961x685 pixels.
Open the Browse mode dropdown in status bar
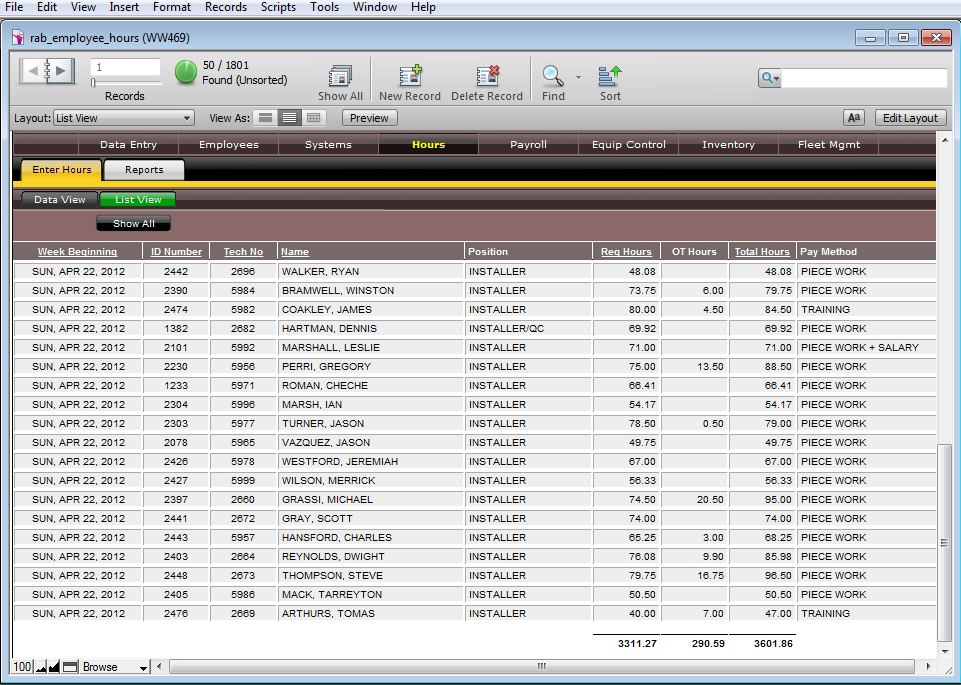click(x=115, y=667)
